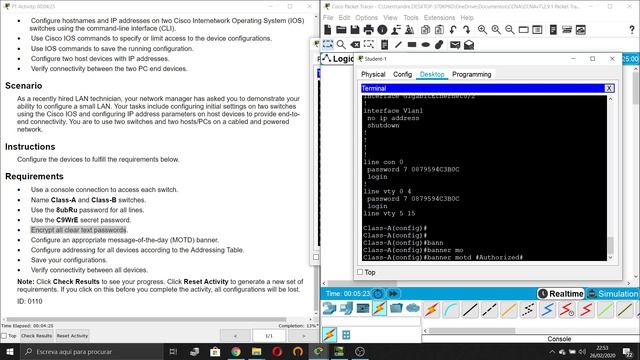Choose the Draw Ellipse tool

(426, 44)
